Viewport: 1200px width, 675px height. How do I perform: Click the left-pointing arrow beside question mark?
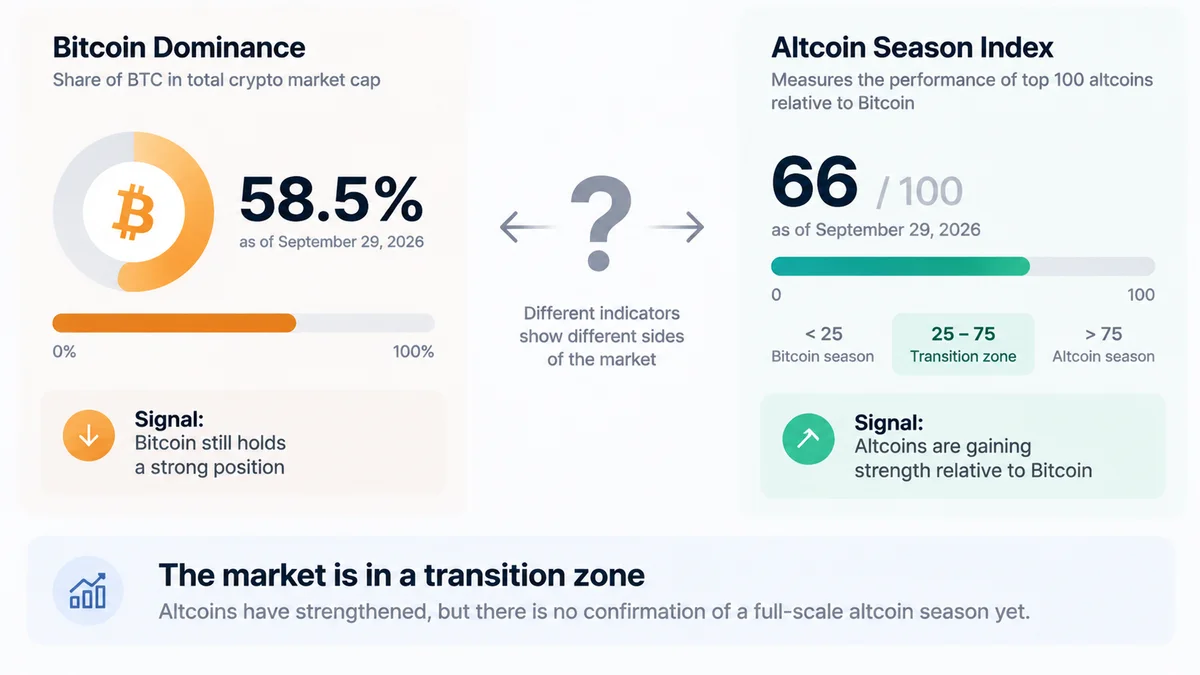526,228
